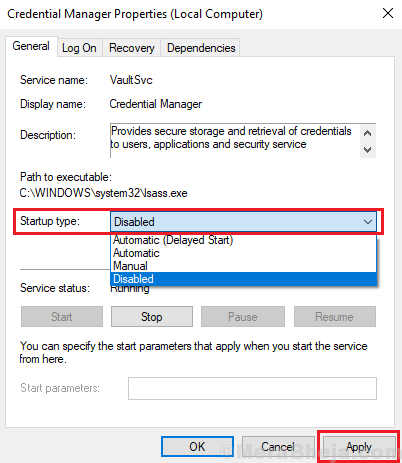Apply the changes with Apply button

tap(359, 447)
